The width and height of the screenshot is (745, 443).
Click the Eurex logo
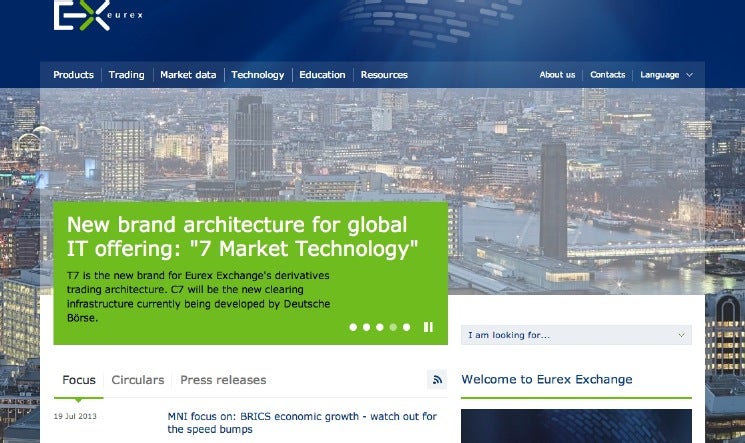[98, 15]
